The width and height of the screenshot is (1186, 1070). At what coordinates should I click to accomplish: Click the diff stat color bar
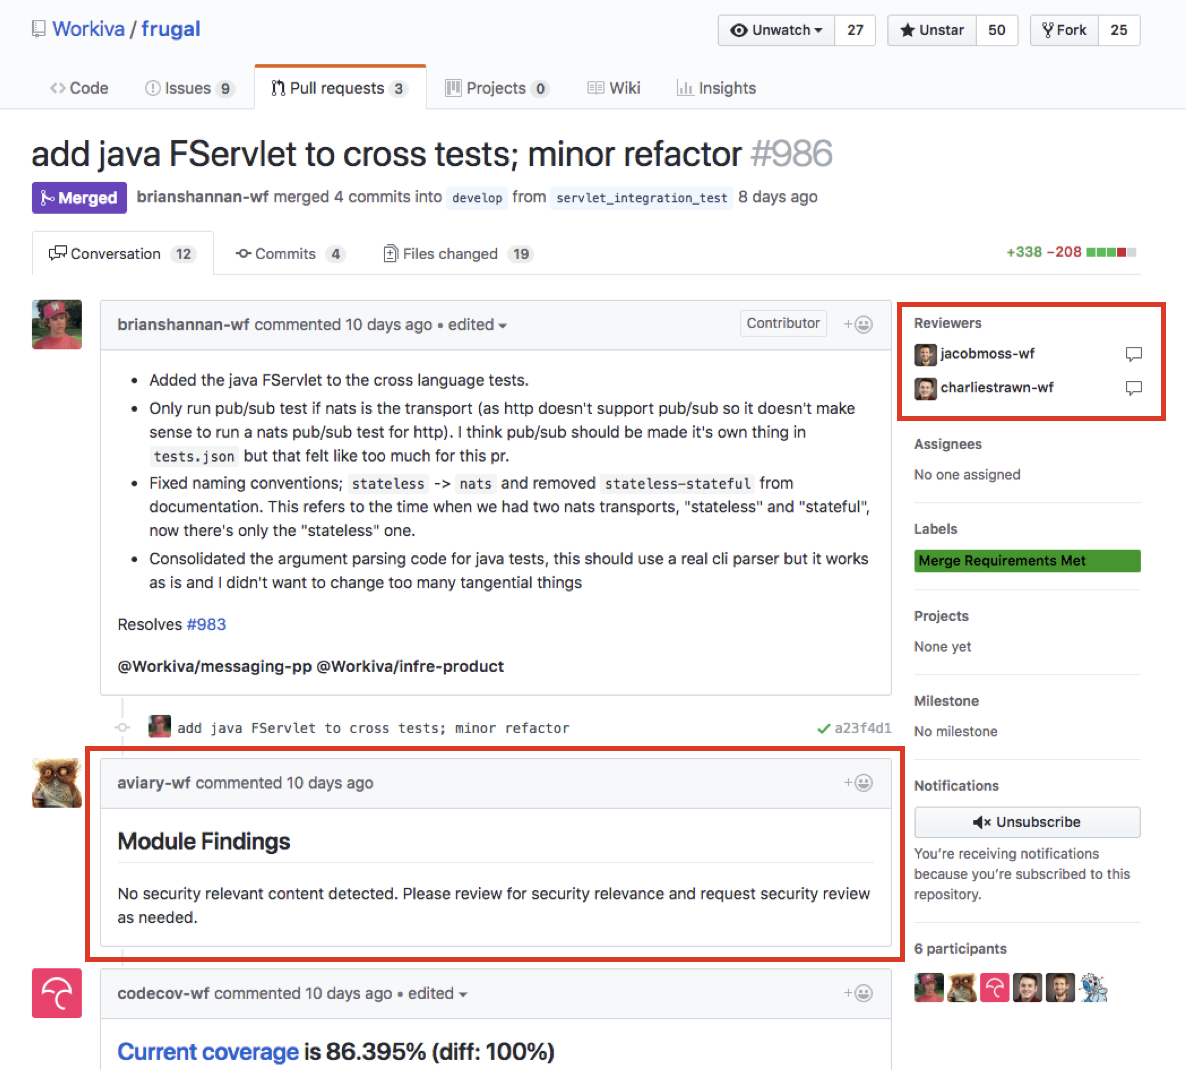click(x=1111, y=253)
